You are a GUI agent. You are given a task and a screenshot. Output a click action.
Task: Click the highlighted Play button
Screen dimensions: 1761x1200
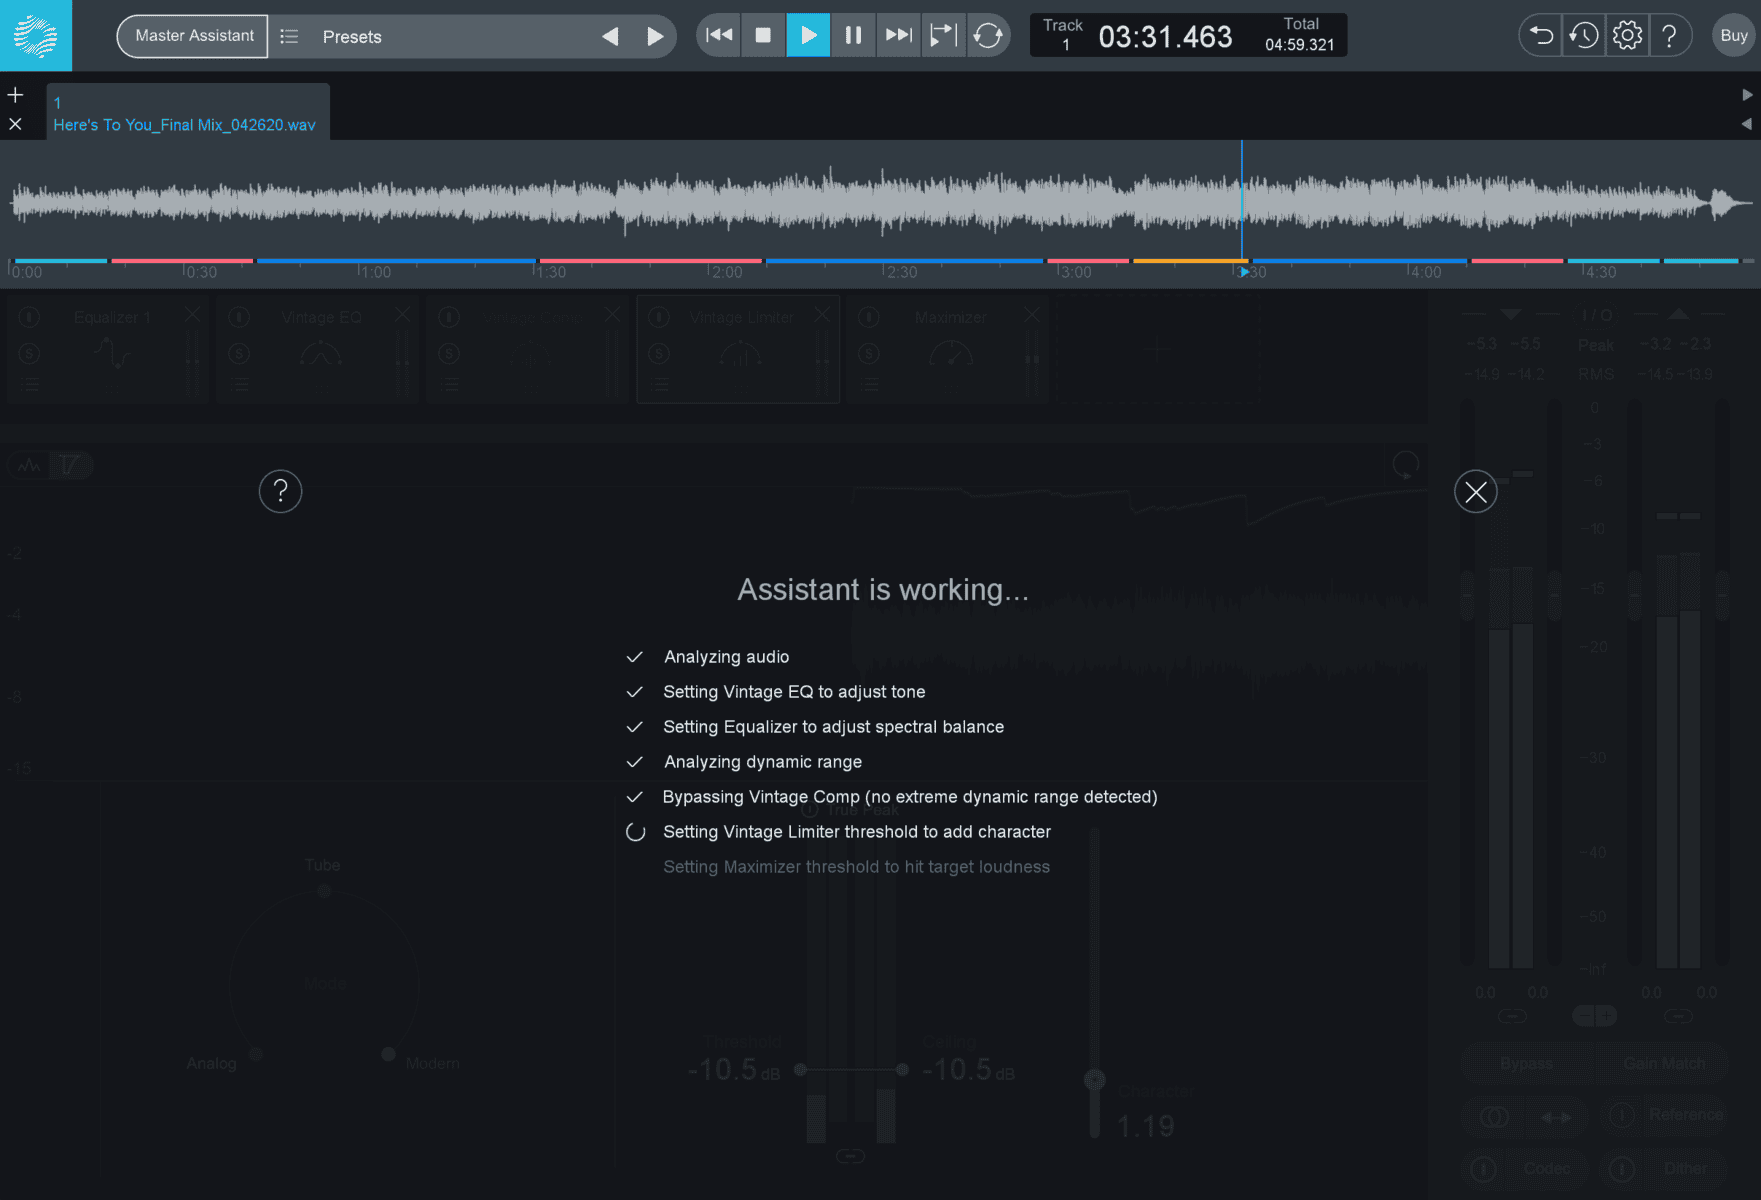808,36
